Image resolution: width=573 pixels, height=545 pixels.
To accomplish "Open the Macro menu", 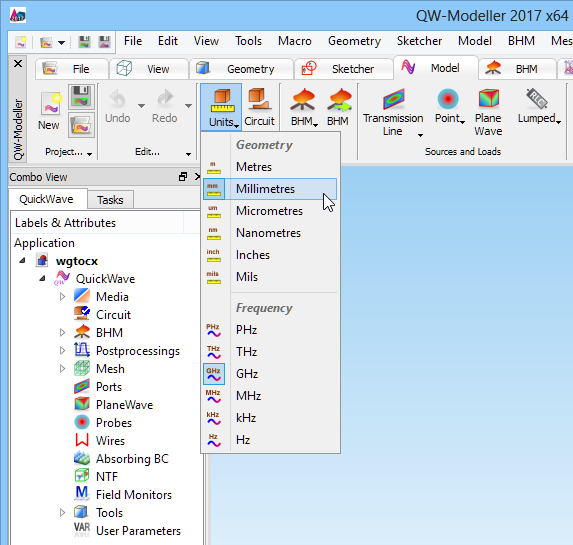I will tap(295, 41).
